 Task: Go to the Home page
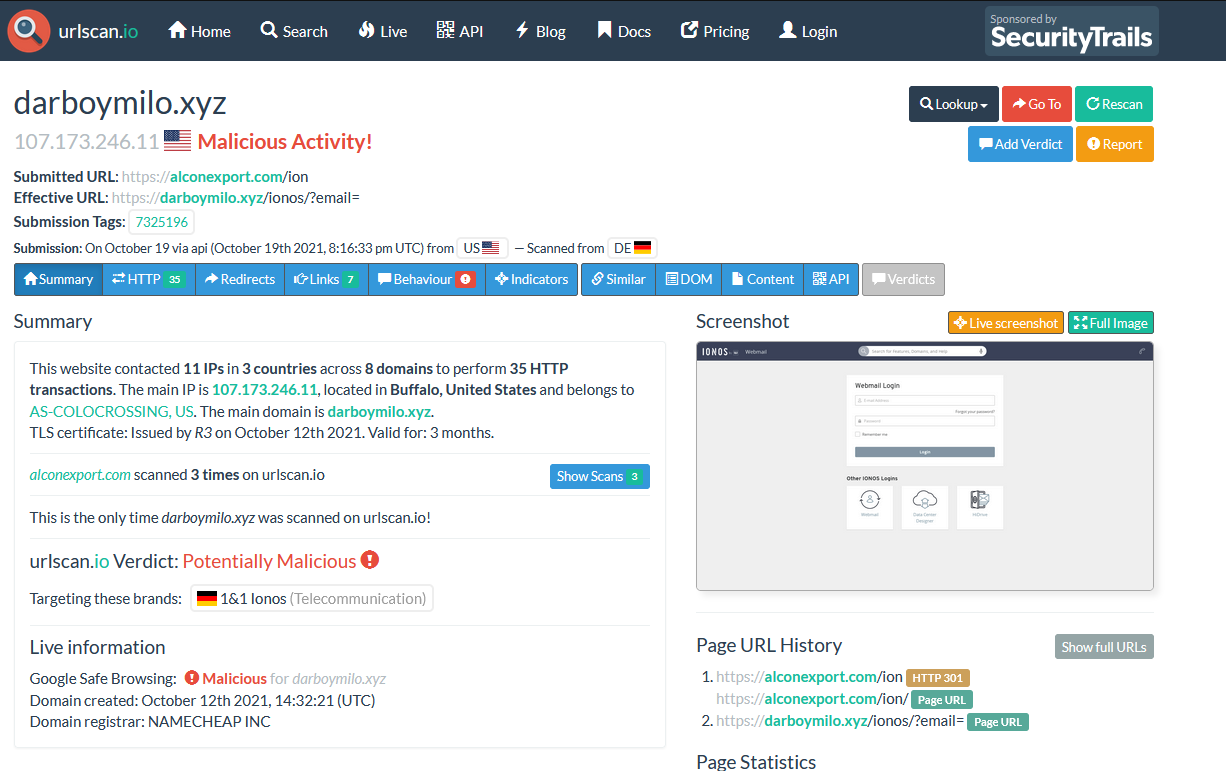pos(199,31)
